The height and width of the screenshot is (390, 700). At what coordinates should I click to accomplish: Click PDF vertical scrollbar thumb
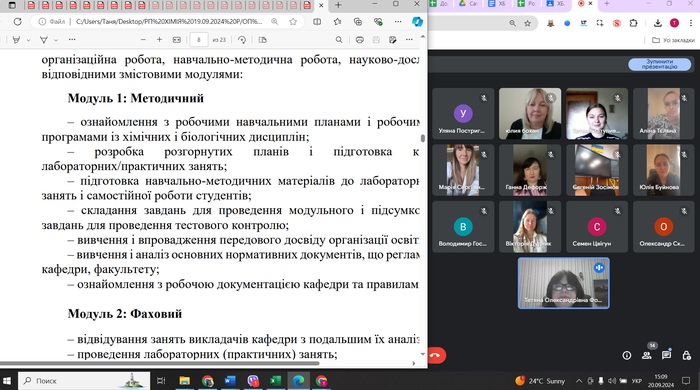click(423, 138)
